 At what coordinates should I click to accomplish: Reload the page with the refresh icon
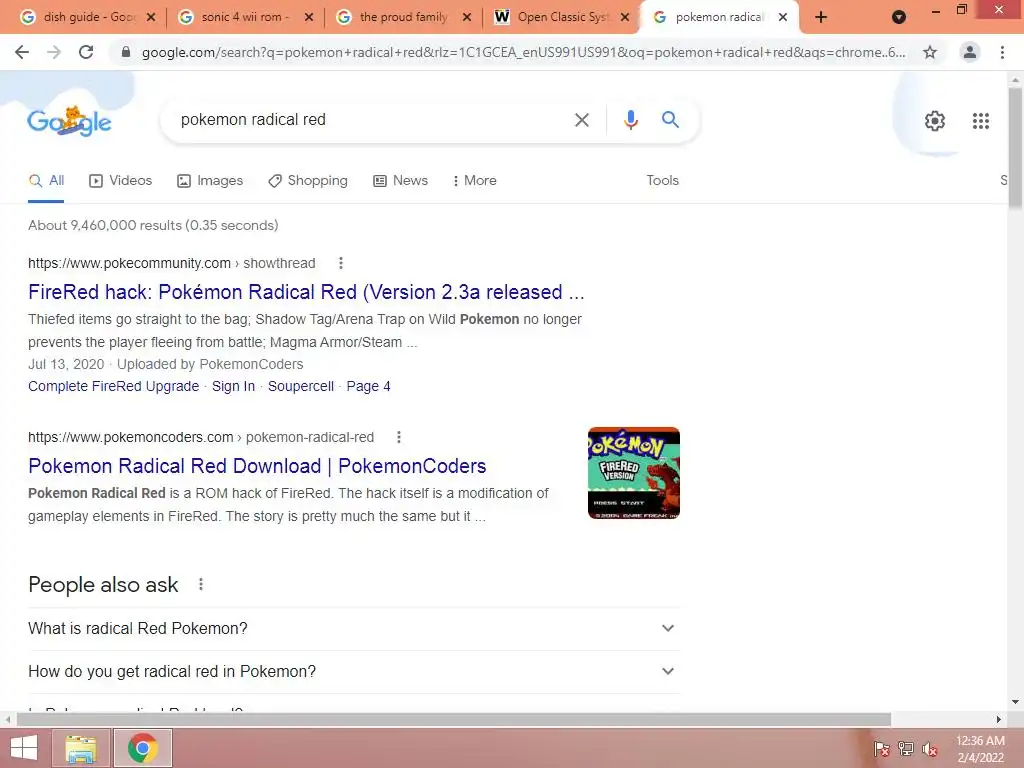click(x=86, y=52)
